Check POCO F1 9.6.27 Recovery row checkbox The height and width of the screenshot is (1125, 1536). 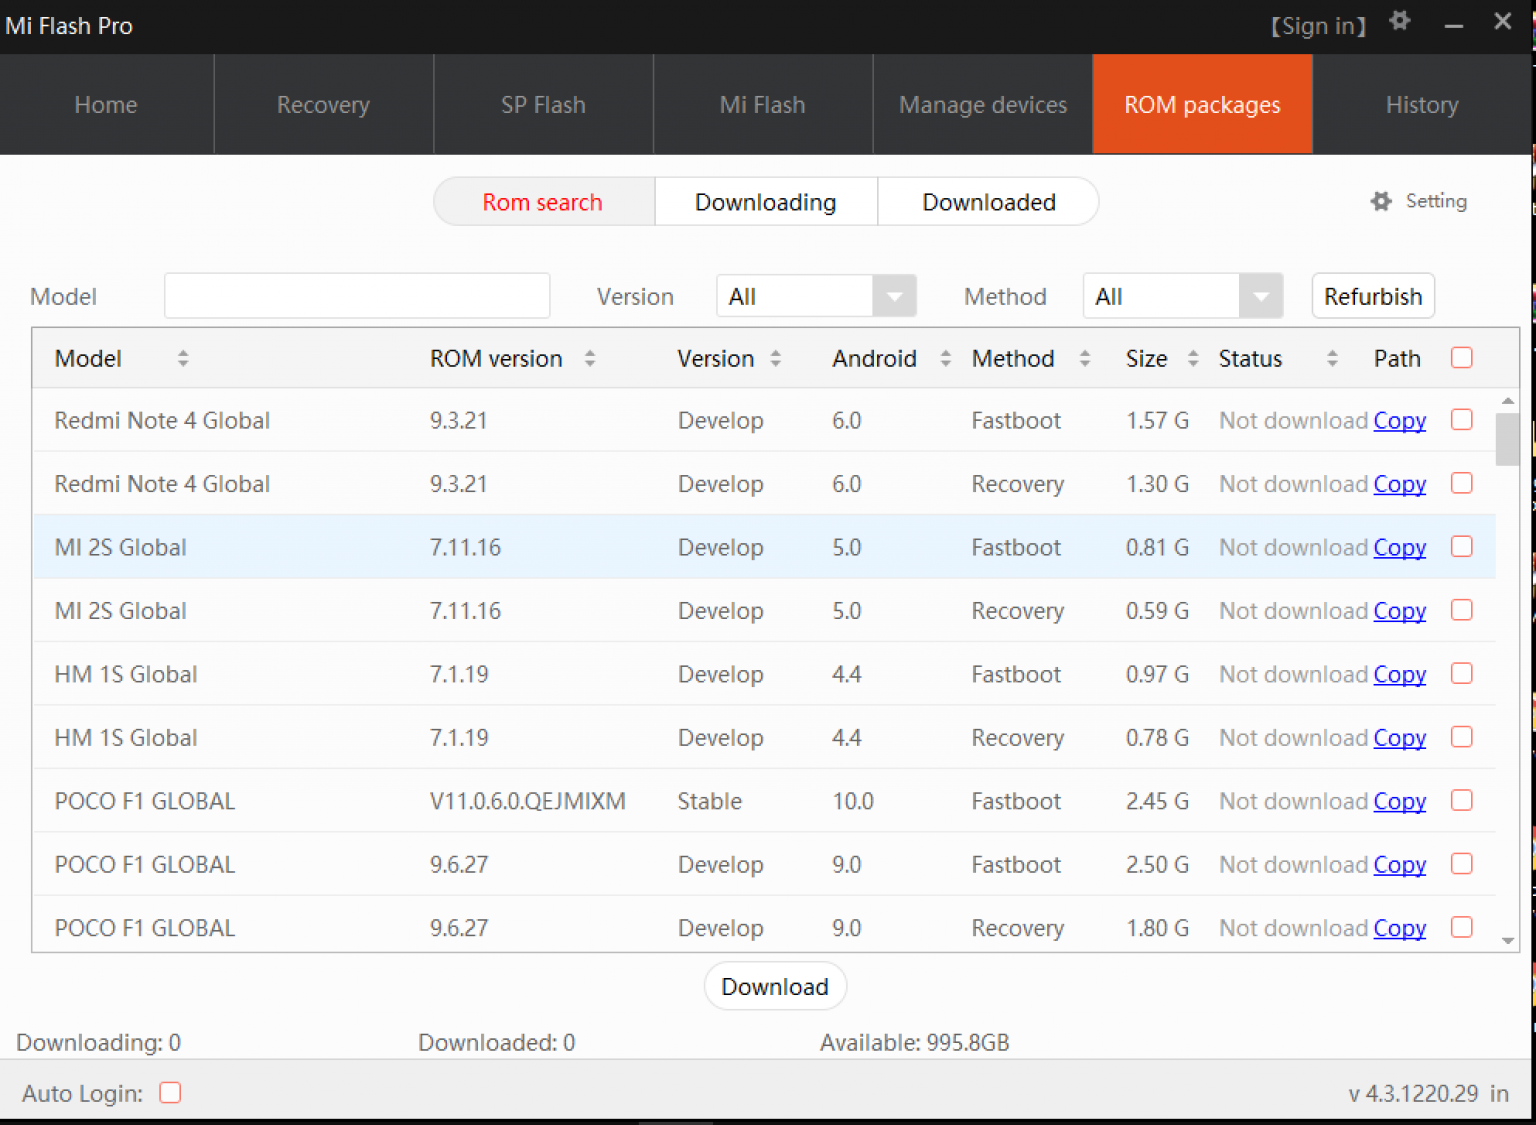[x=1462, y=927]
